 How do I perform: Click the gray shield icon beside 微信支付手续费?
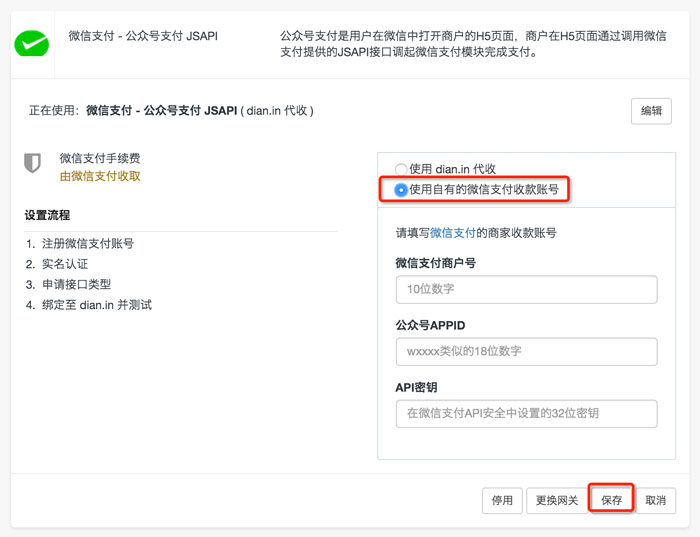click(x=32, y=163)
